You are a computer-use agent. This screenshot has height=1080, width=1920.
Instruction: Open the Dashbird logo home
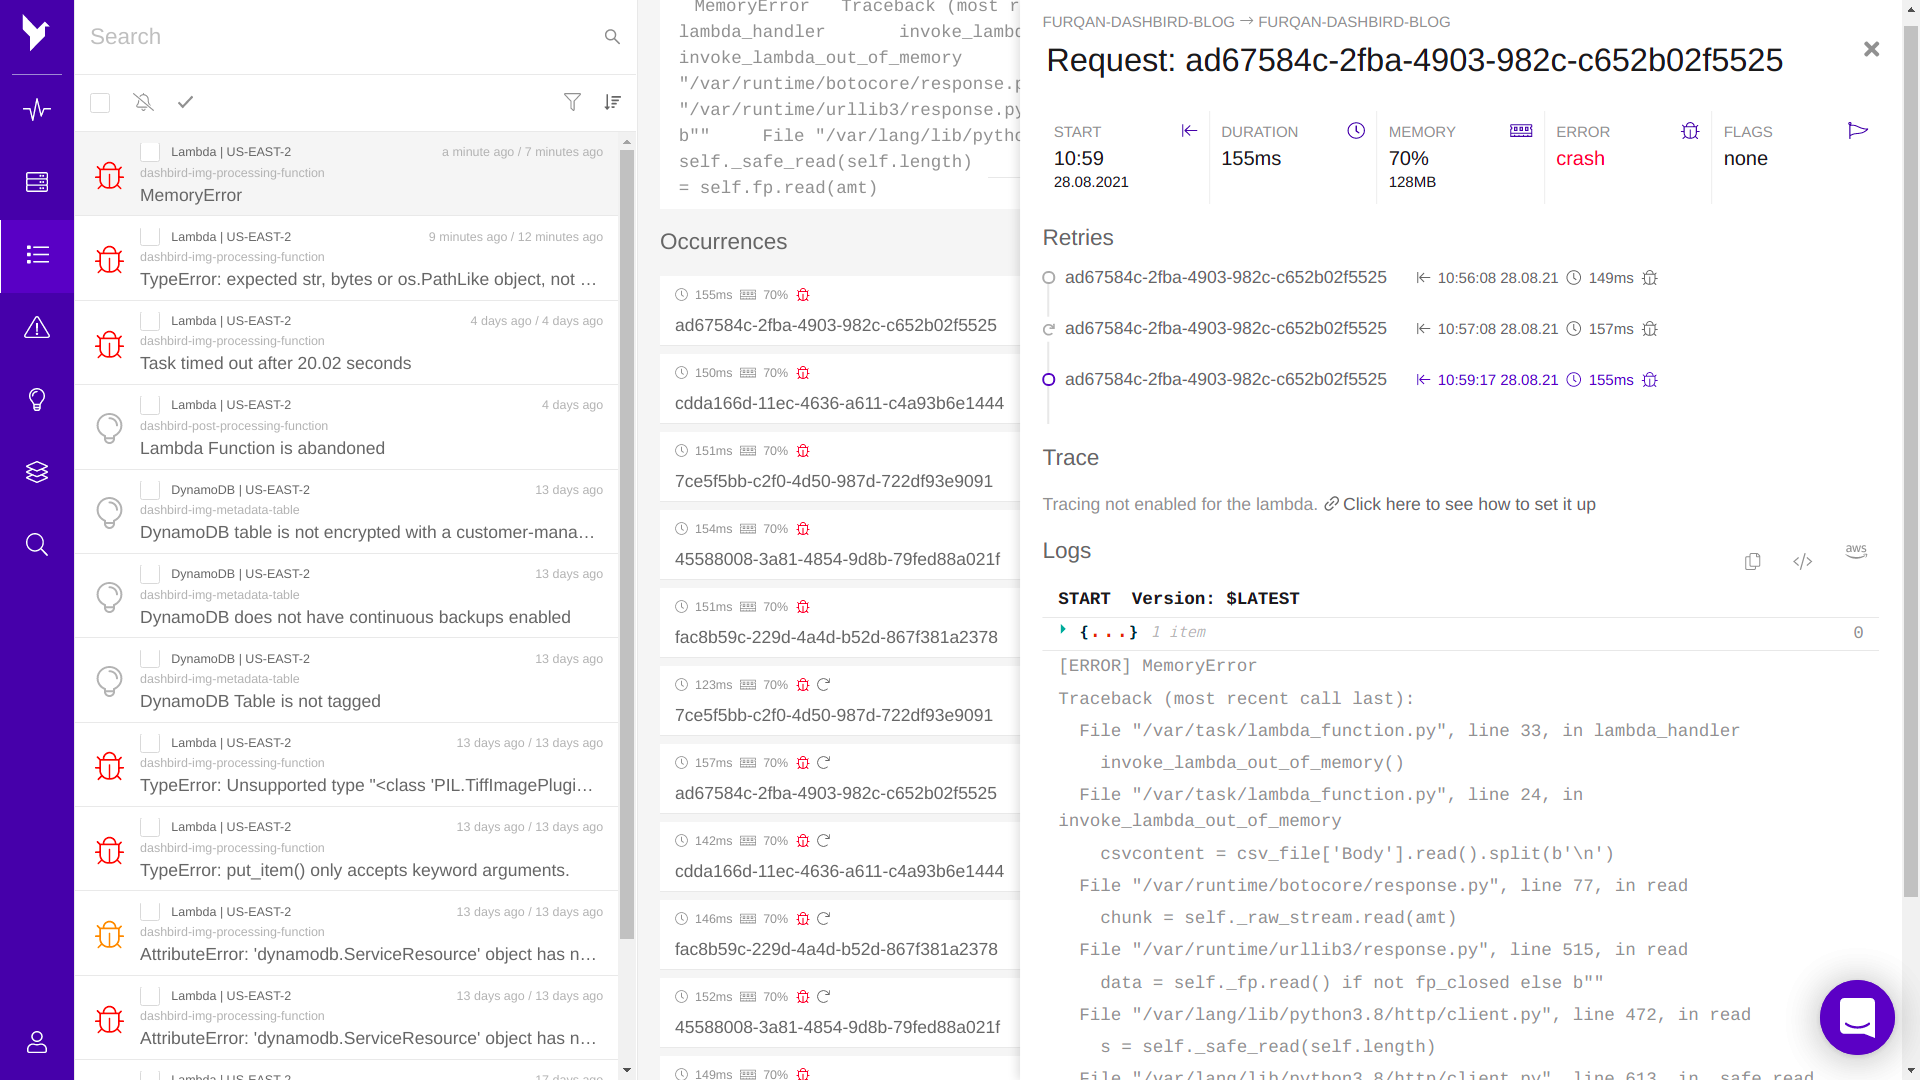point(36,34)
